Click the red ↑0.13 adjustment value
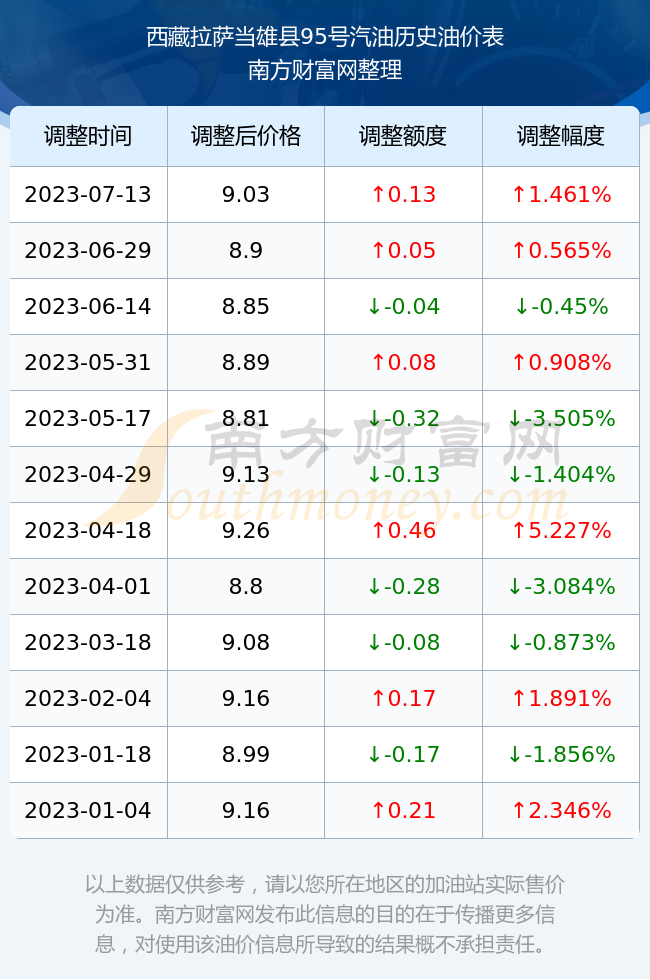Screen dimensions: 650x980 point(403,194)
